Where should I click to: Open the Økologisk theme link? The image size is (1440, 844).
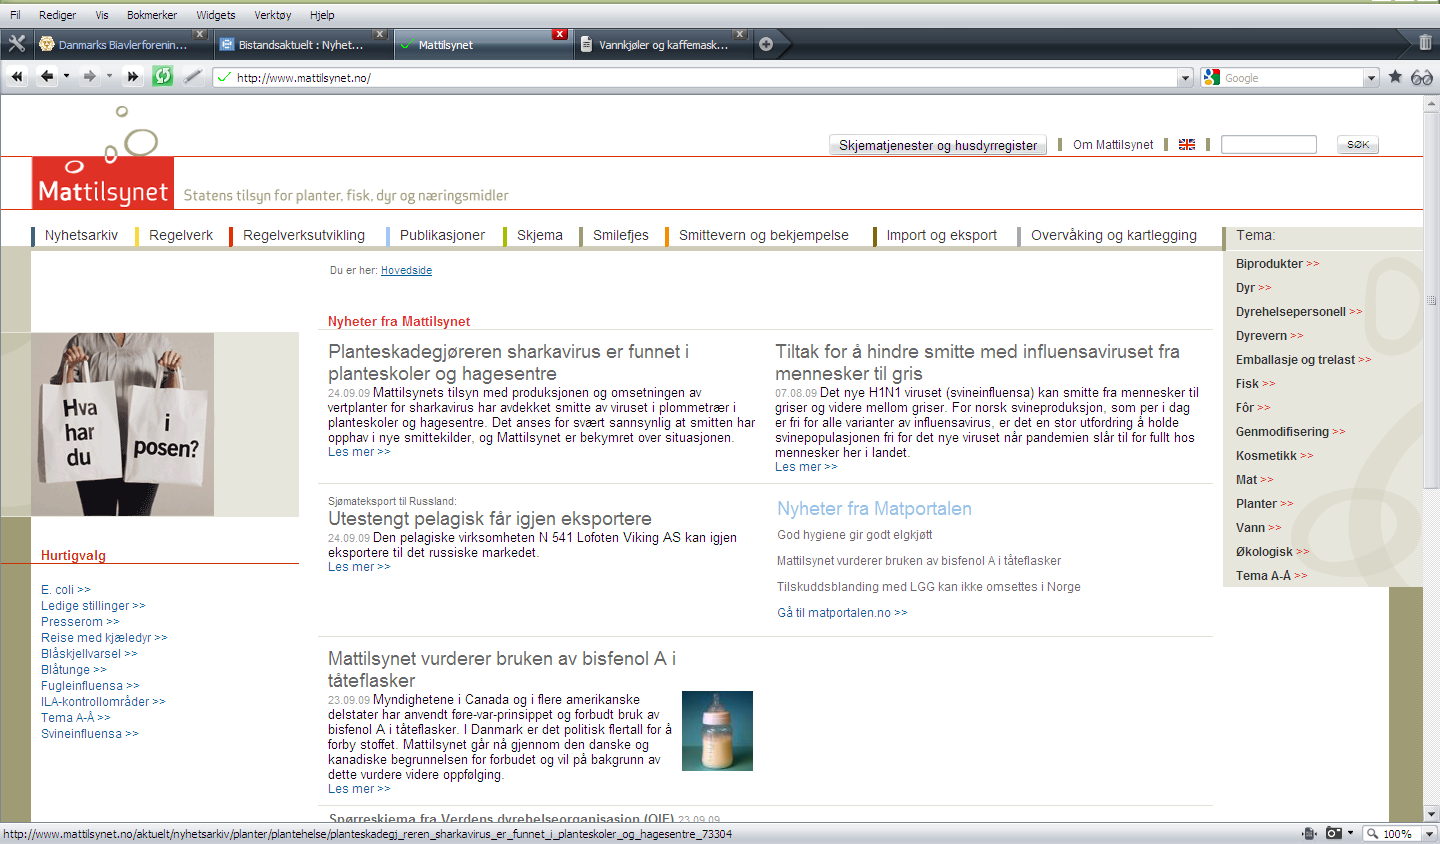(x=1272, y=552)
